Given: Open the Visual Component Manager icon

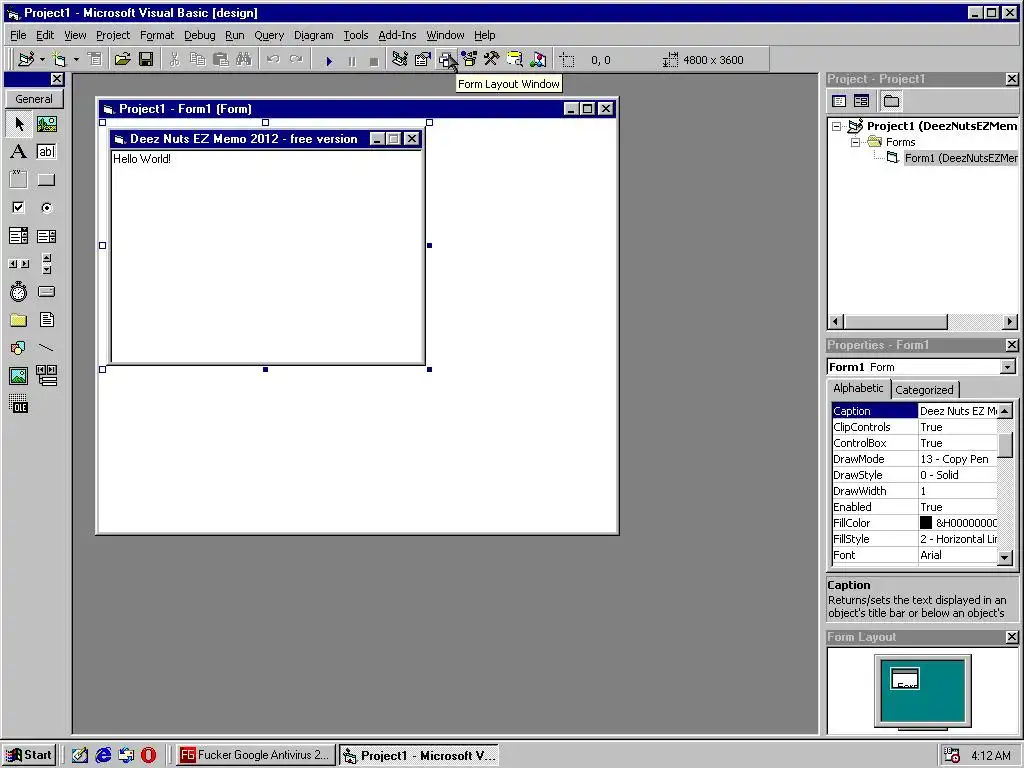Looking at the screenshot, I should 538,59.
